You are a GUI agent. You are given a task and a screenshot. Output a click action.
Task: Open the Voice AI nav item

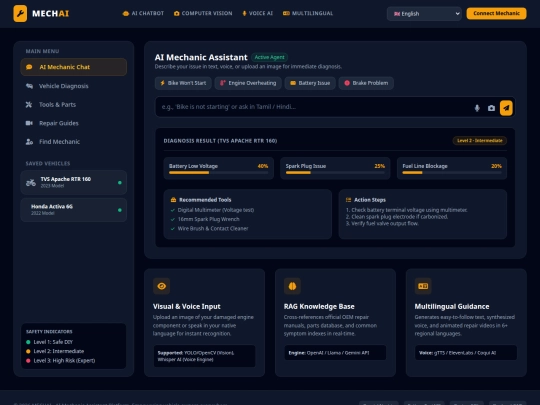click(258, 13)
